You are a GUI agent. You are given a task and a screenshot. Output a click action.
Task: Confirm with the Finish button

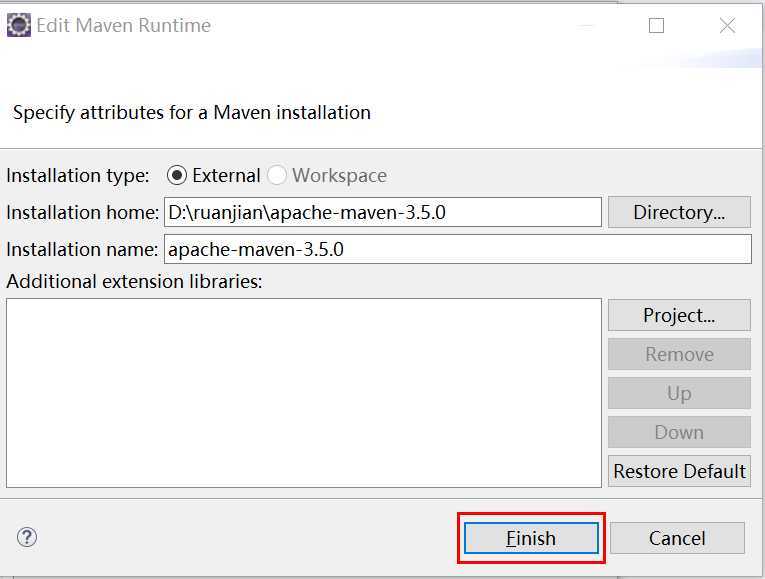(531, 538)
